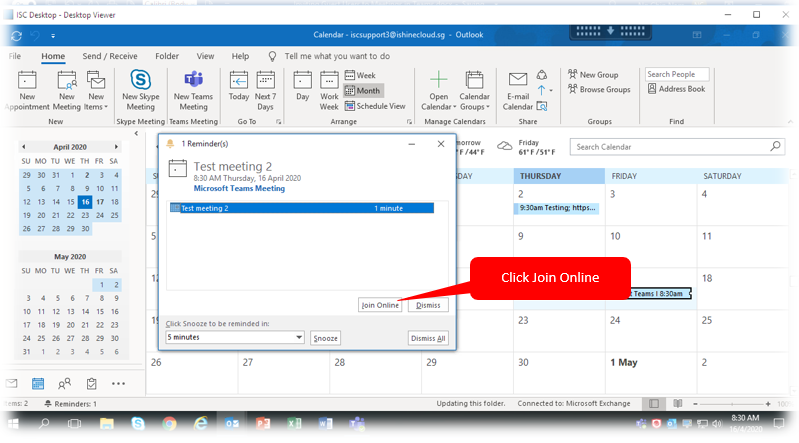799x443 pixels.
Task: Expand the Open Calendar dropdown
Action: (438, 91)
